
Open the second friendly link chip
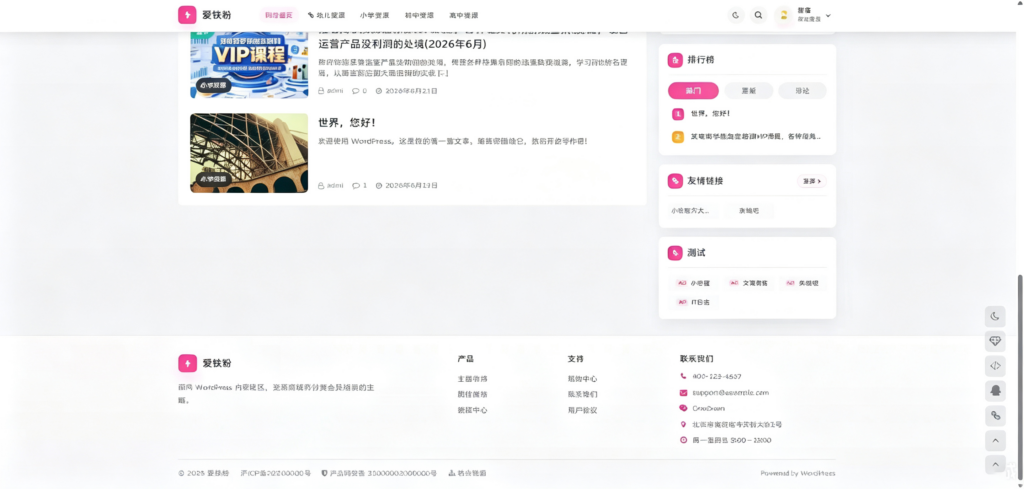pos(749,211)
